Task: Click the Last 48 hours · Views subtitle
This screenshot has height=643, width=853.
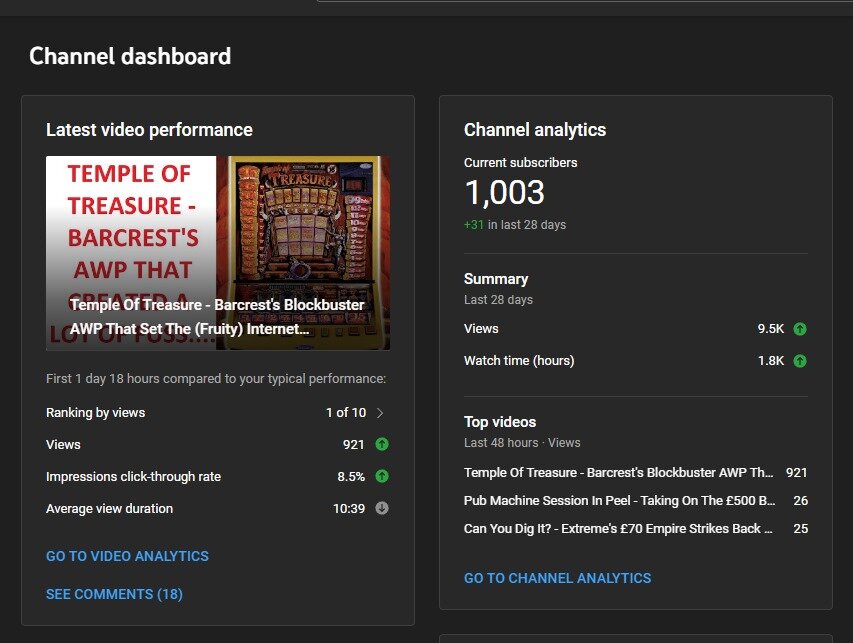Action: 522,443
